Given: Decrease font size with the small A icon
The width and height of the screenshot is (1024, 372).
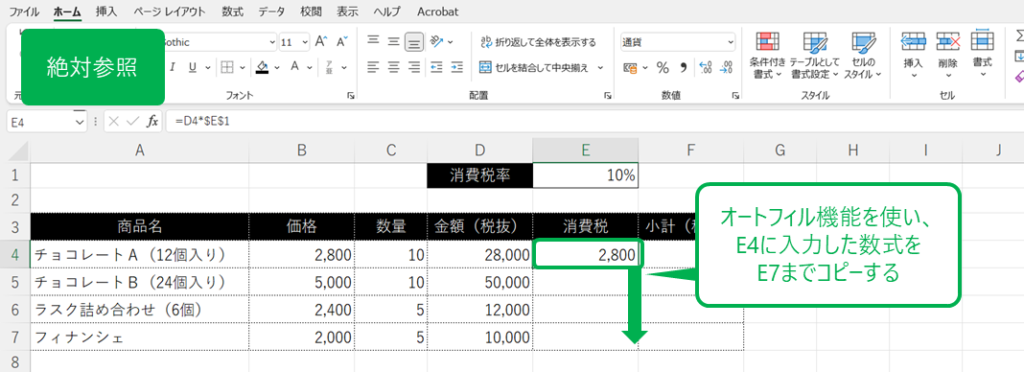Looking at the screenshot, I should tap(342, 42).
